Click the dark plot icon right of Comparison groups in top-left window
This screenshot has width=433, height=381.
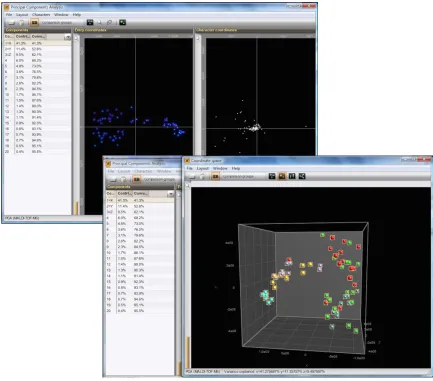(x=90, y=22)
